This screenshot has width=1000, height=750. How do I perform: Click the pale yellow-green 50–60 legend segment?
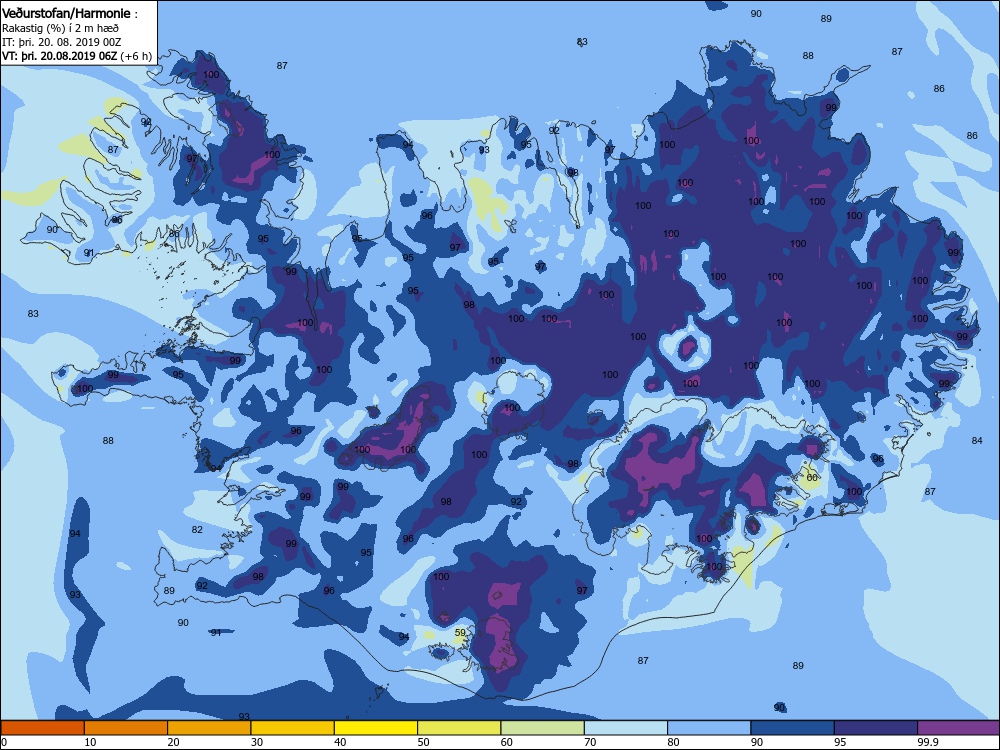[459, 728]
